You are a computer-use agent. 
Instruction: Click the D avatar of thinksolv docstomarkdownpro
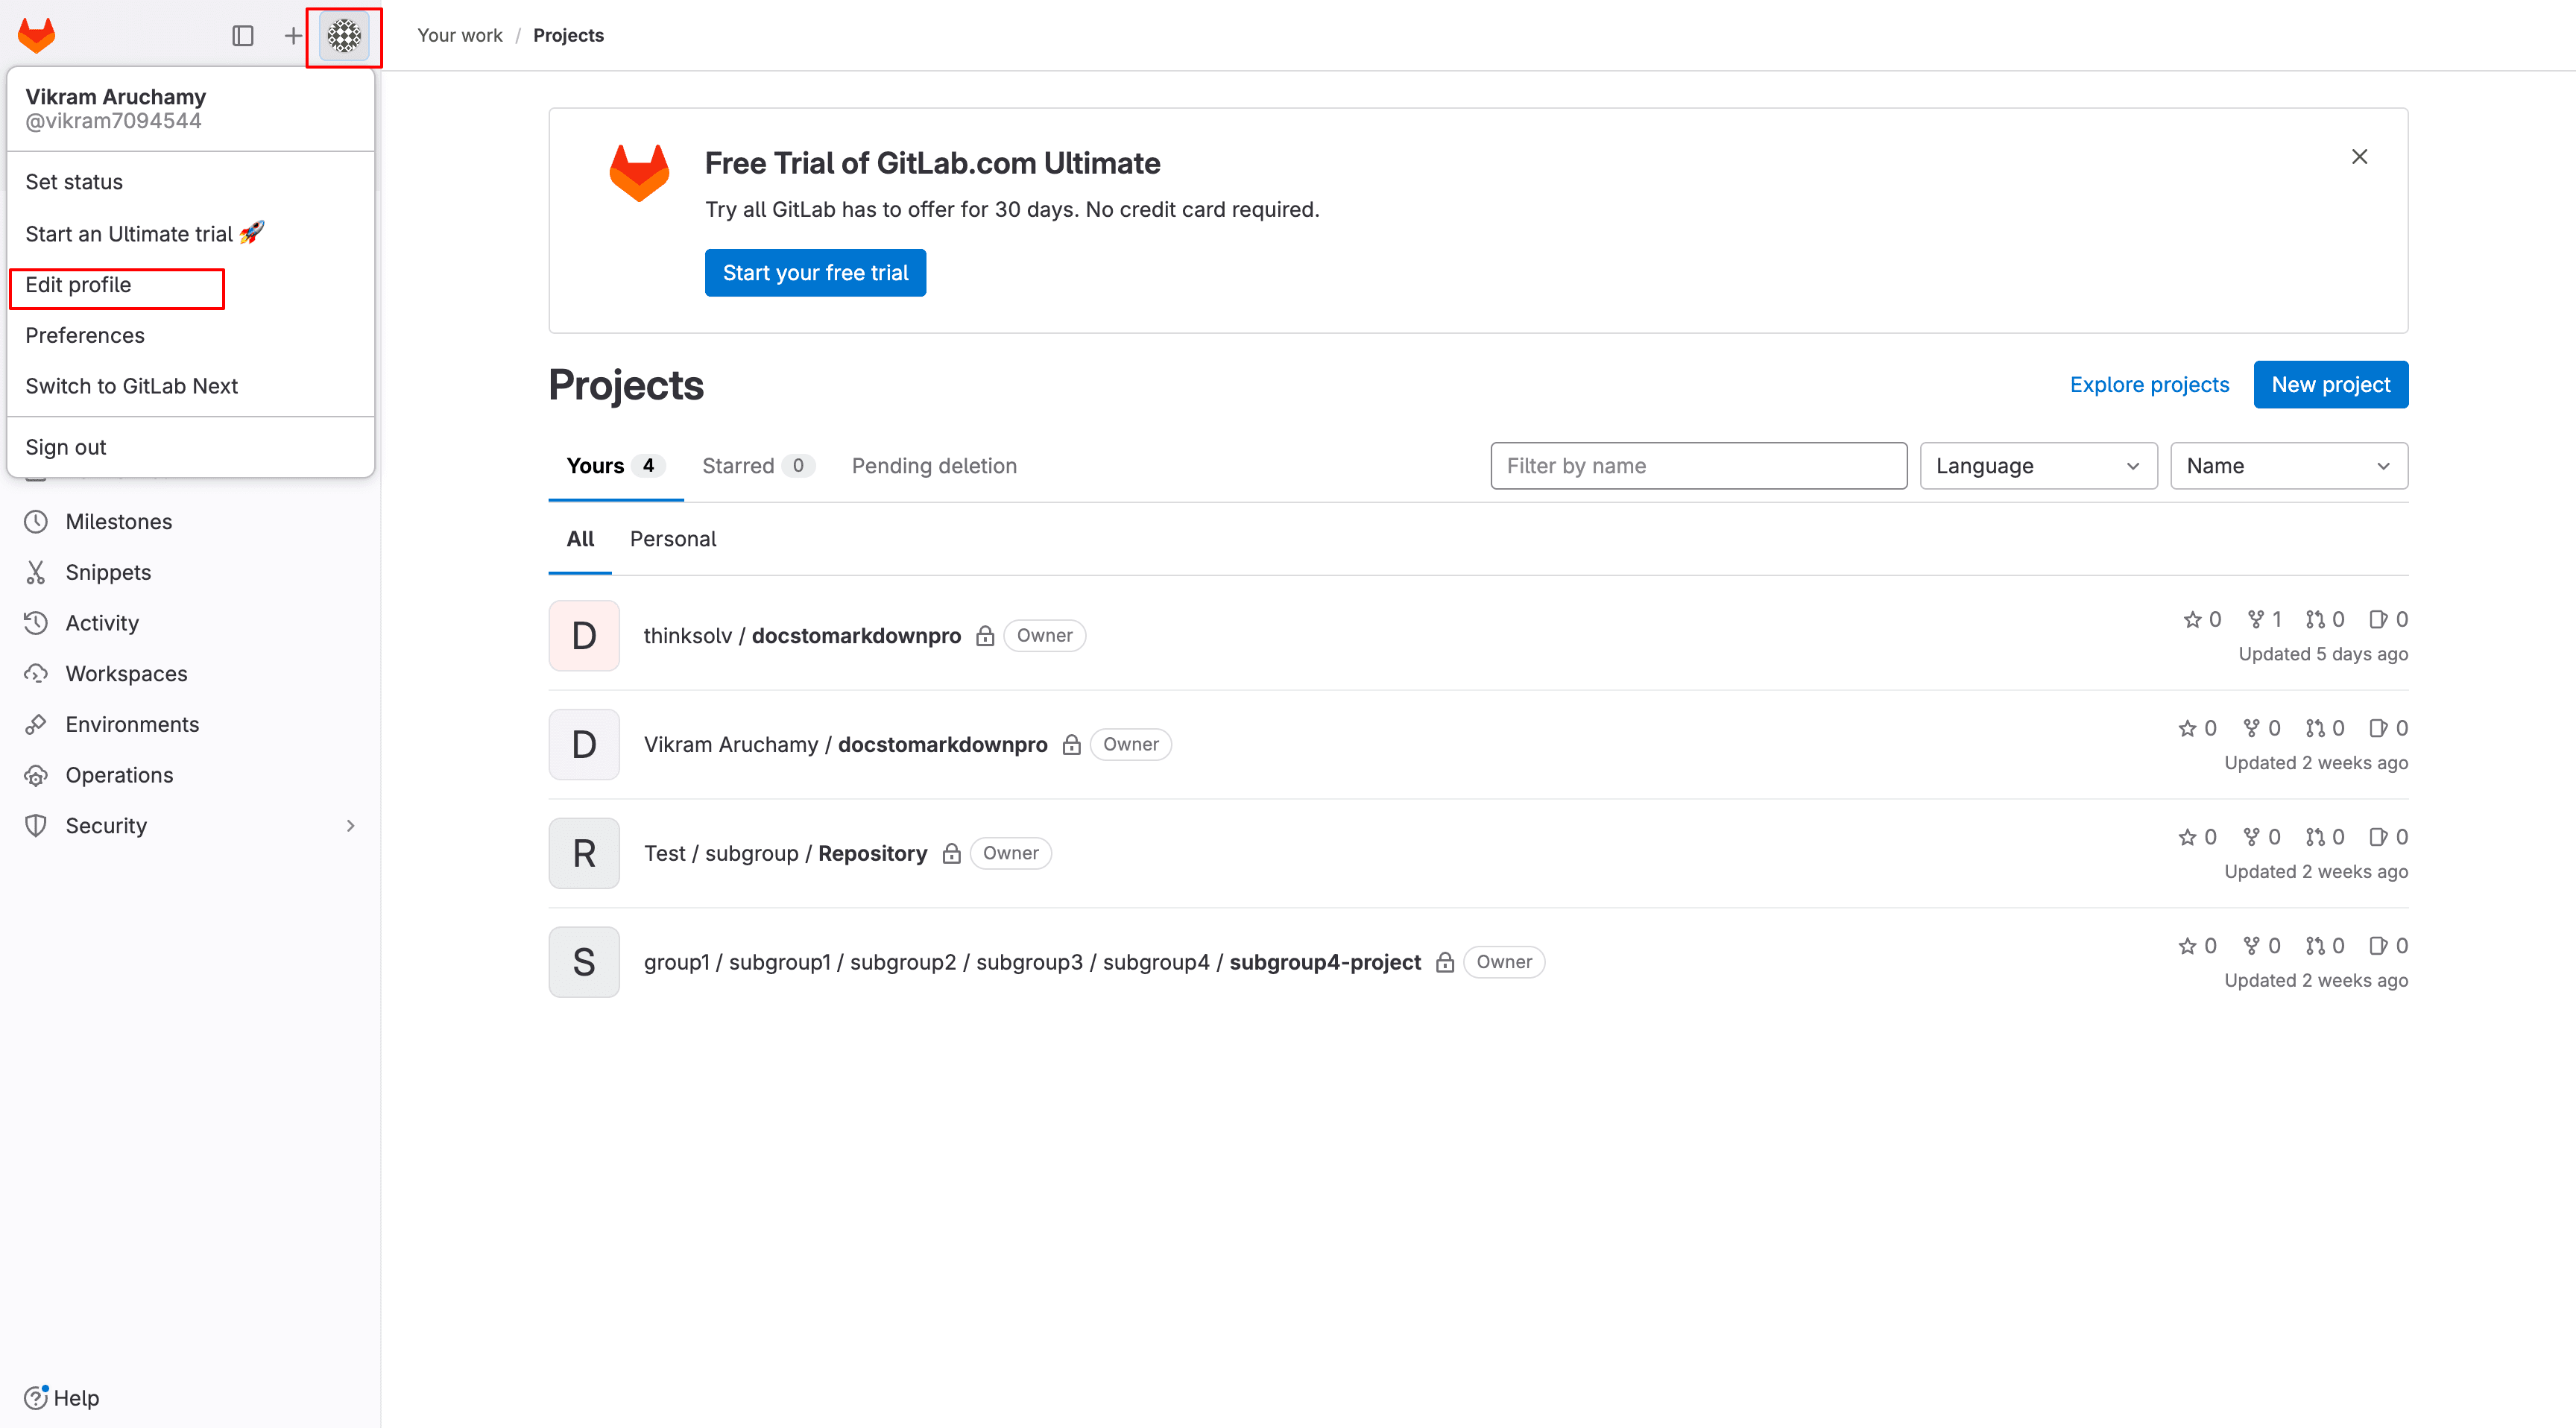pyautogui.click(x=584, y=636)
